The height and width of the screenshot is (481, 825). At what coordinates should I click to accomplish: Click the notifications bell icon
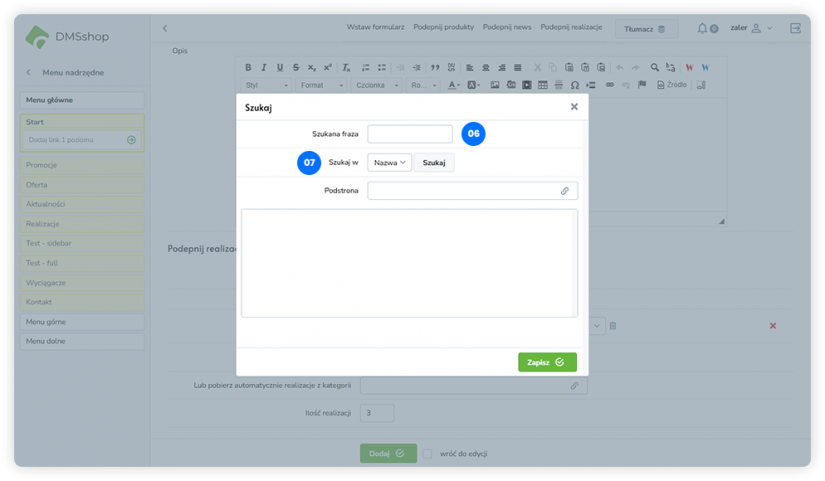(x=703, y=28)
